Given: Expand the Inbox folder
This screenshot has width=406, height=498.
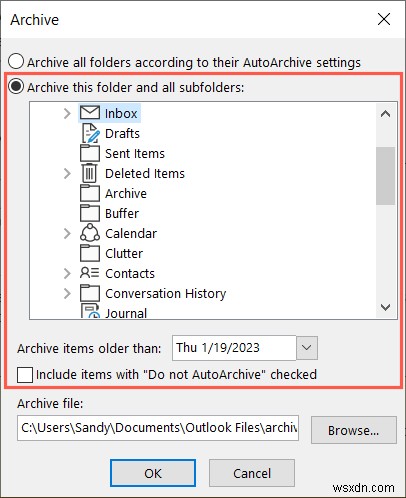Looking at the screenshot, I should pos(67,113).
